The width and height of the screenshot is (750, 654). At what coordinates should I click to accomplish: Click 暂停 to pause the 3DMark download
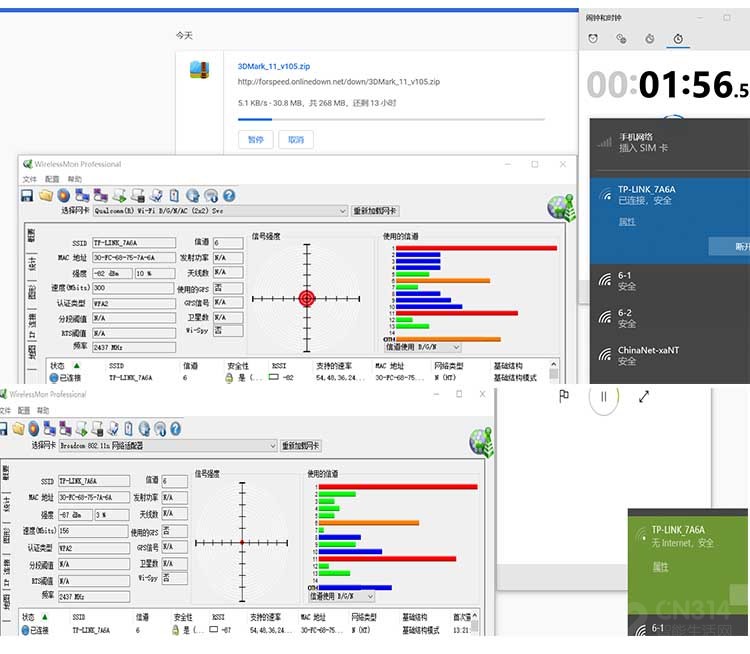(x=255, y=140)
